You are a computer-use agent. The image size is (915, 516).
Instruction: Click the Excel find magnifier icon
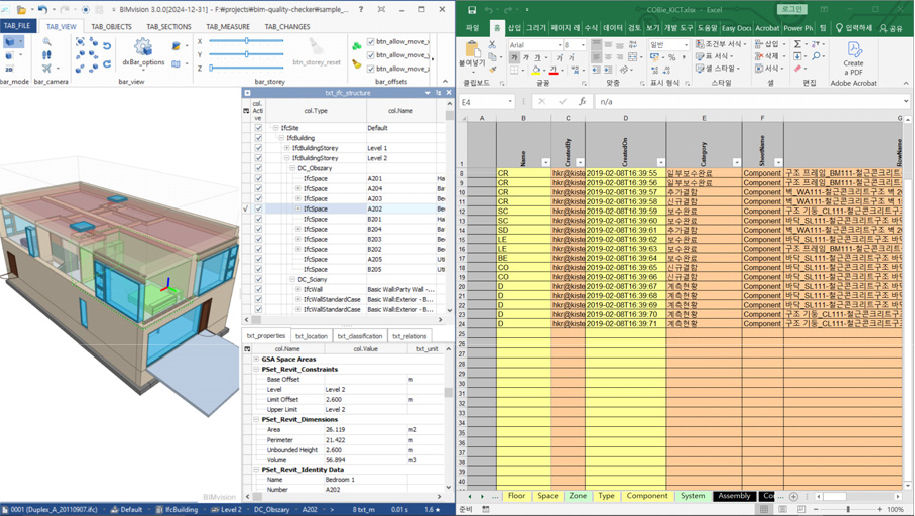pos(815,56)
